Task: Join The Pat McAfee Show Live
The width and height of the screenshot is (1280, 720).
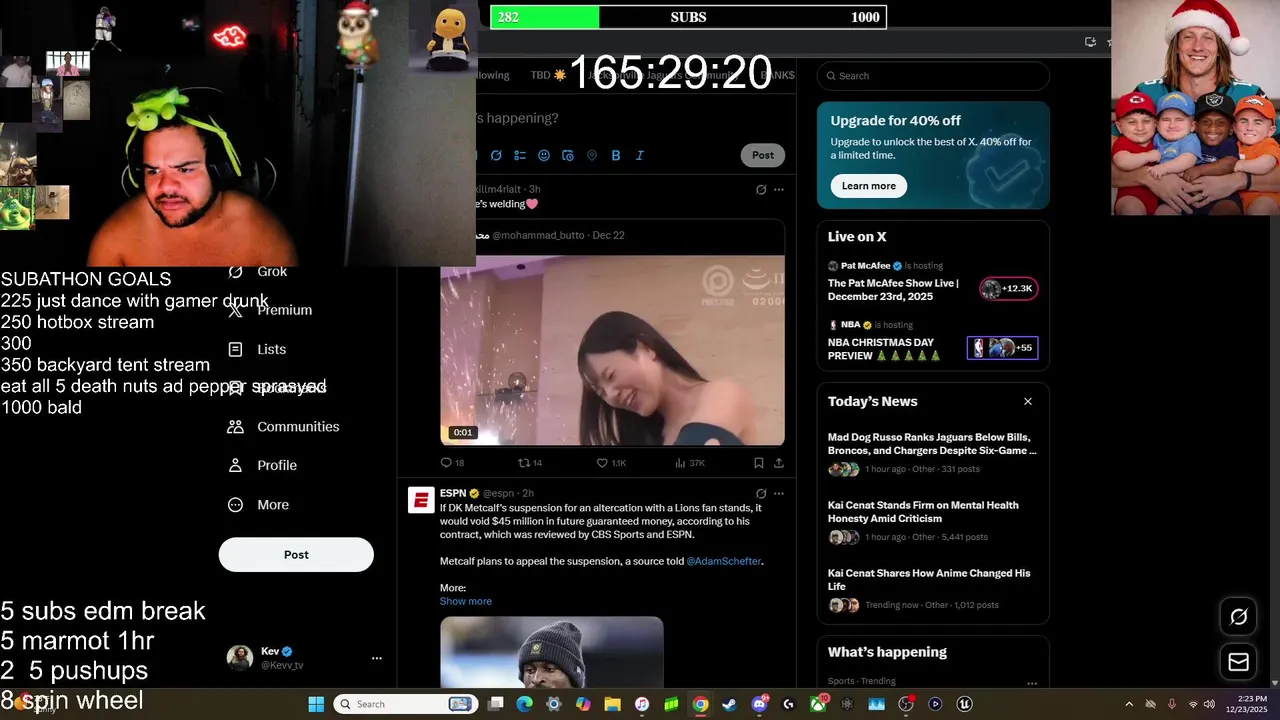Action: click(893, 290)
